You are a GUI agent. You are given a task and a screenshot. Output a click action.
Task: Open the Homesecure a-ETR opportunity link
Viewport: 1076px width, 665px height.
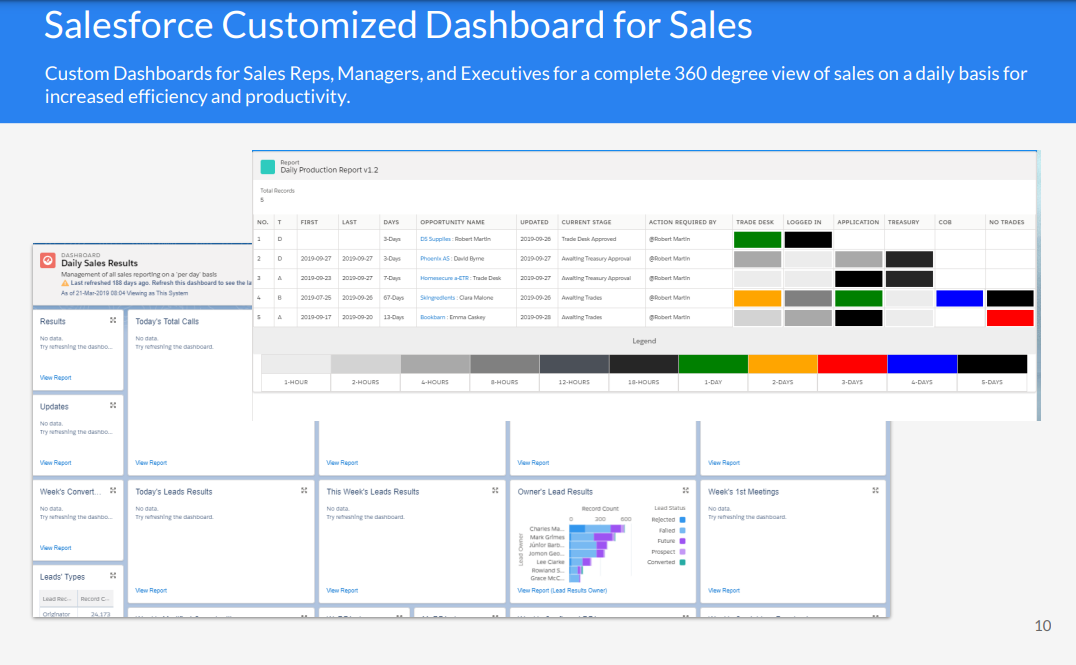click(444, 278)
